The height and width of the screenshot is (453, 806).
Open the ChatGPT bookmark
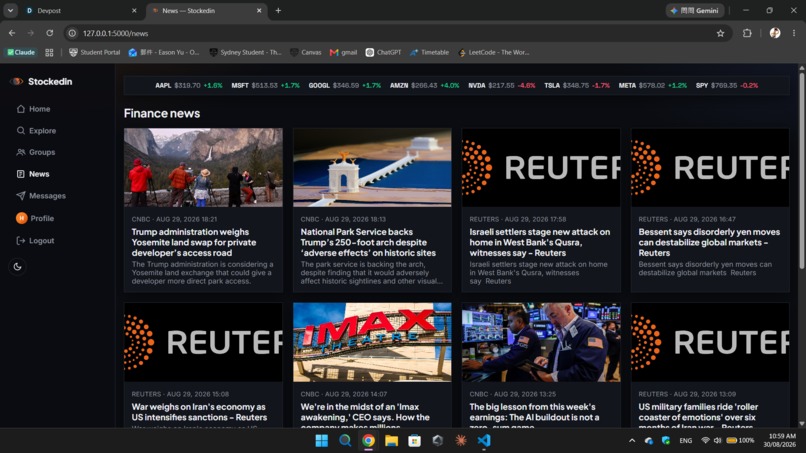point(383,52)
